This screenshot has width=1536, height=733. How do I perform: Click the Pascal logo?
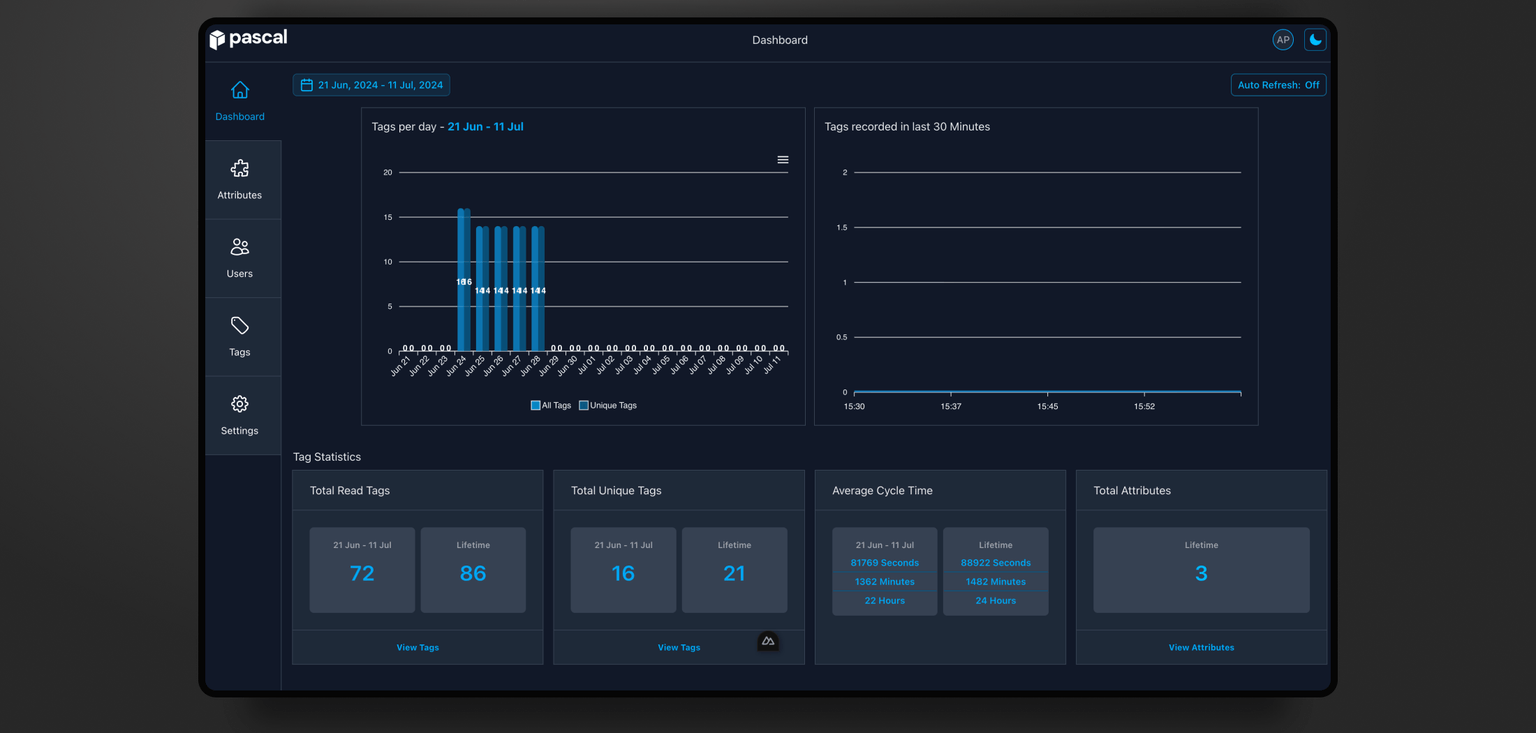tap(248, 39)
